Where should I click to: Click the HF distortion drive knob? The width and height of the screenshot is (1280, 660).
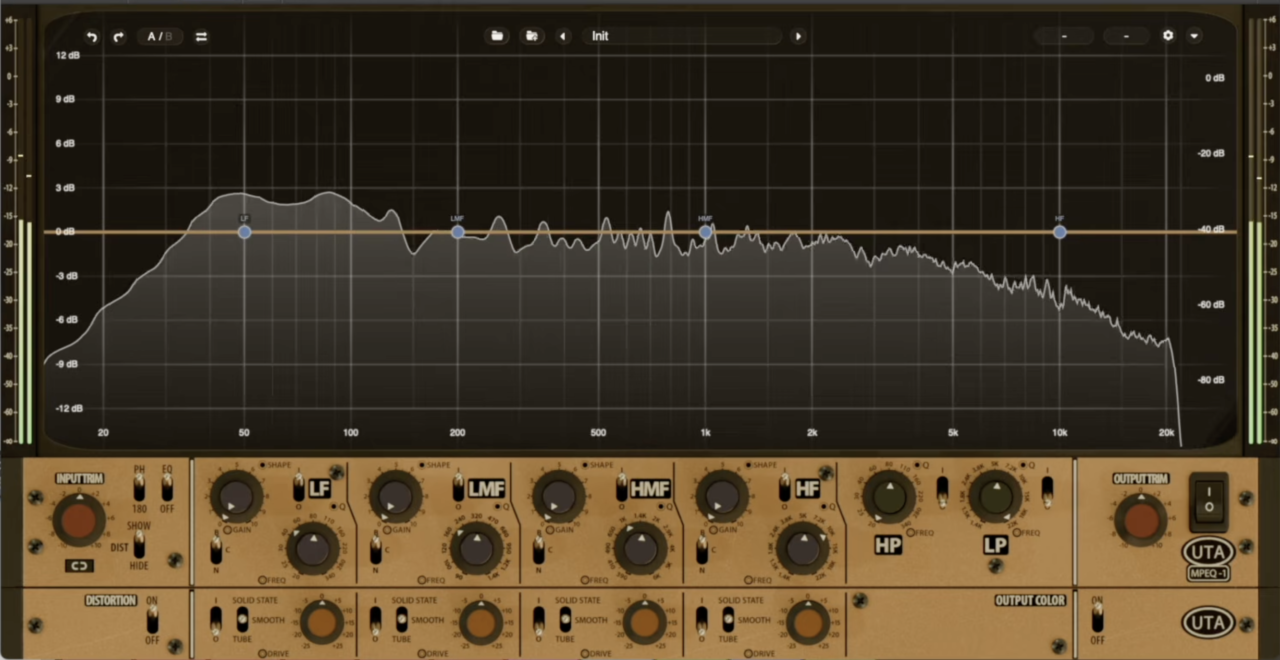pyautogui.click(x=807, y=622)
